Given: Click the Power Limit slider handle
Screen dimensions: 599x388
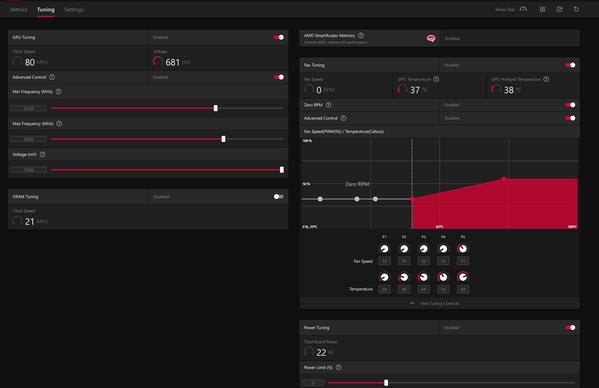Looking at the screenshot, I should click(386, 383).
